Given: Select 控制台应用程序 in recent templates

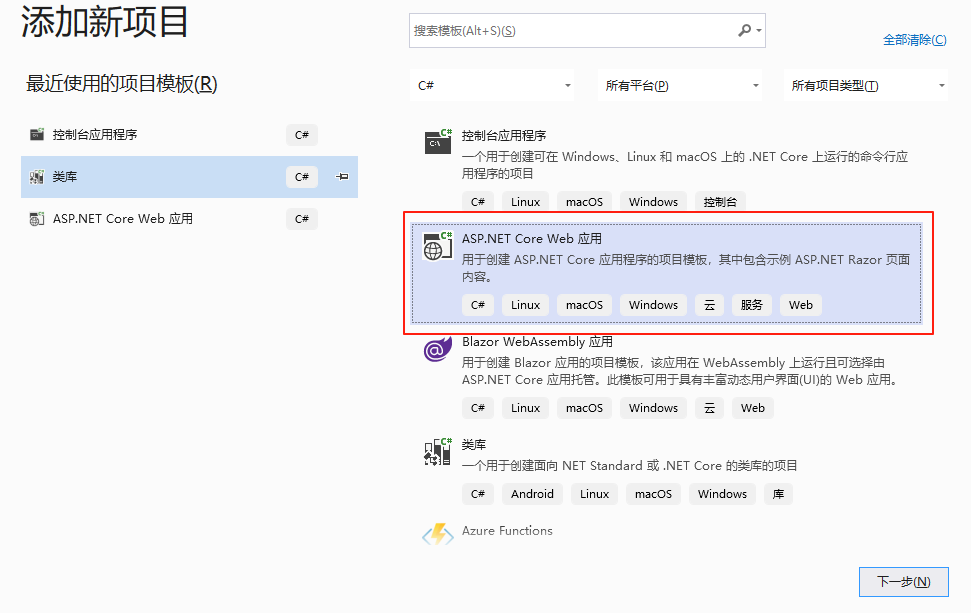Looking at the screenshot, I should click(x=189, y=134).
